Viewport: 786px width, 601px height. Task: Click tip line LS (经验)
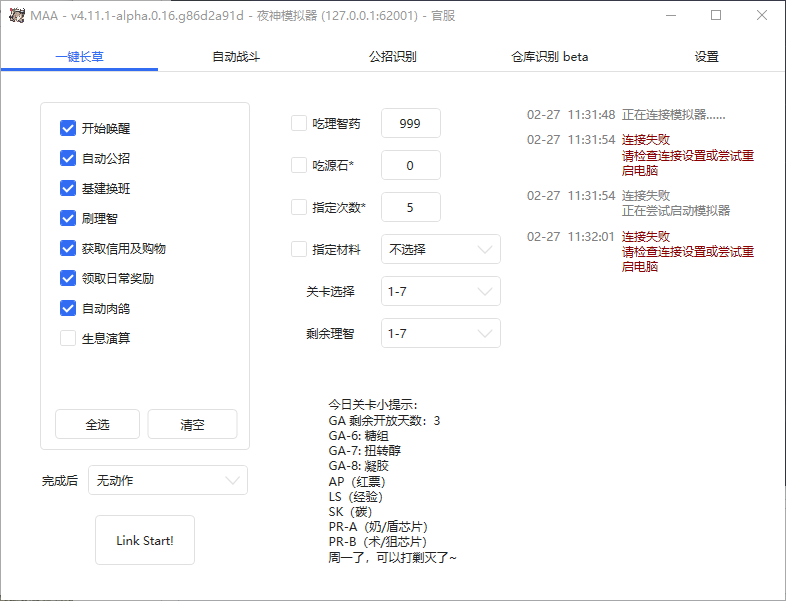click(355, 497)
